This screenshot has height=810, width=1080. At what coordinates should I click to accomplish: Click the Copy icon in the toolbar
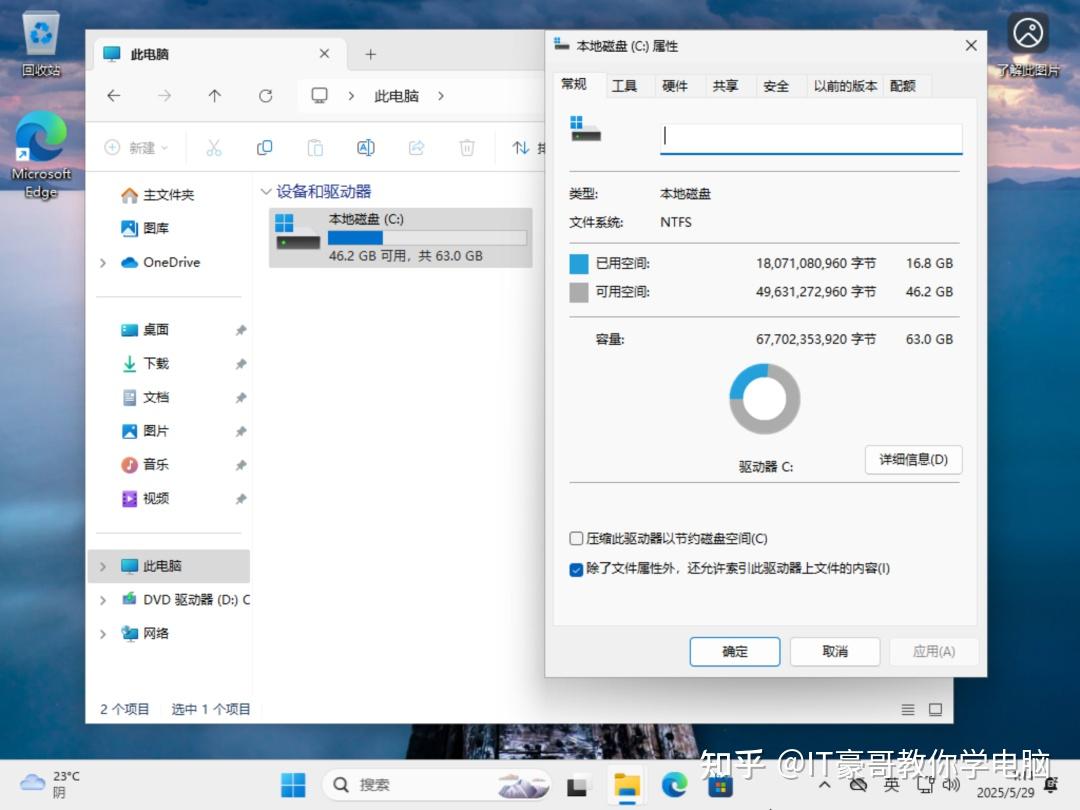pyautogui.click(x=264, y=147)
